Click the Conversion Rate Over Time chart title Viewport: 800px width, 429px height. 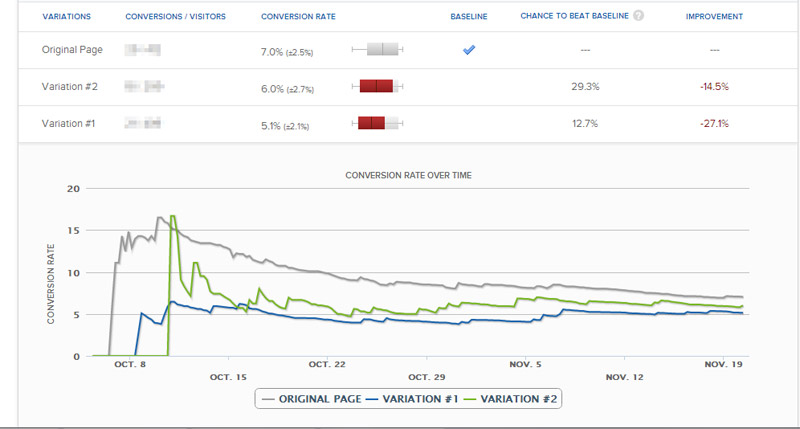pyautogui.click(x=408, y=175)
